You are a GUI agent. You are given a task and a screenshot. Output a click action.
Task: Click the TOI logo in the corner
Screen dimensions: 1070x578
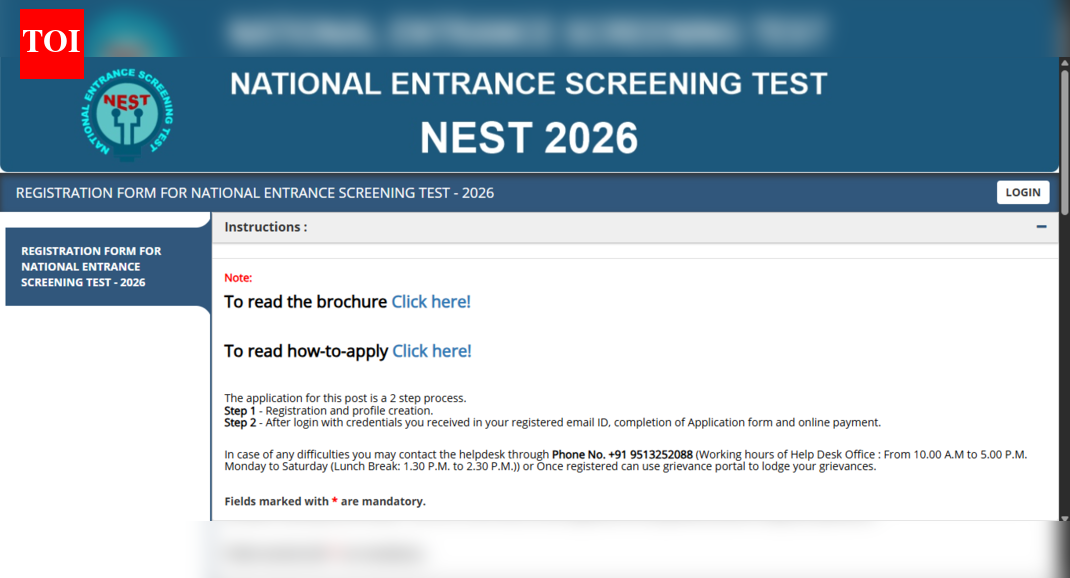[x=51, y=42]
